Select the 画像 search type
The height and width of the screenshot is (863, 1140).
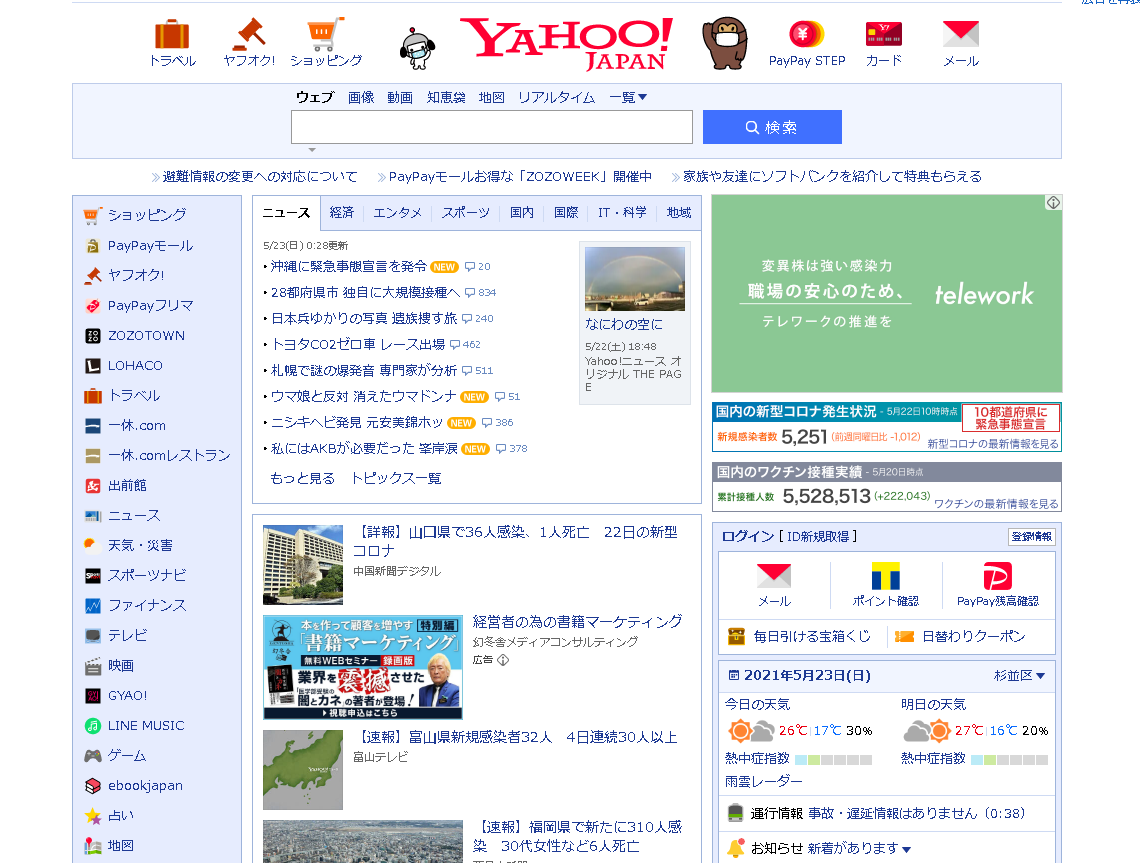(x=361, y=97)
